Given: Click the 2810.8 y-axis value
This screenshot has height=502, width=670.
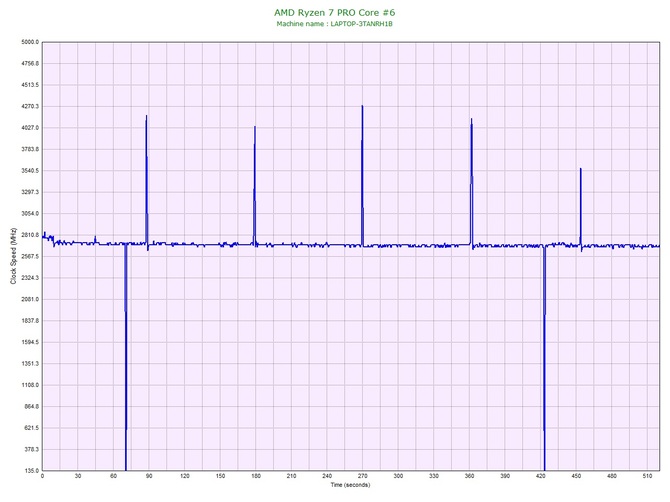Looking at the screenshot, I should coord(30,235).
